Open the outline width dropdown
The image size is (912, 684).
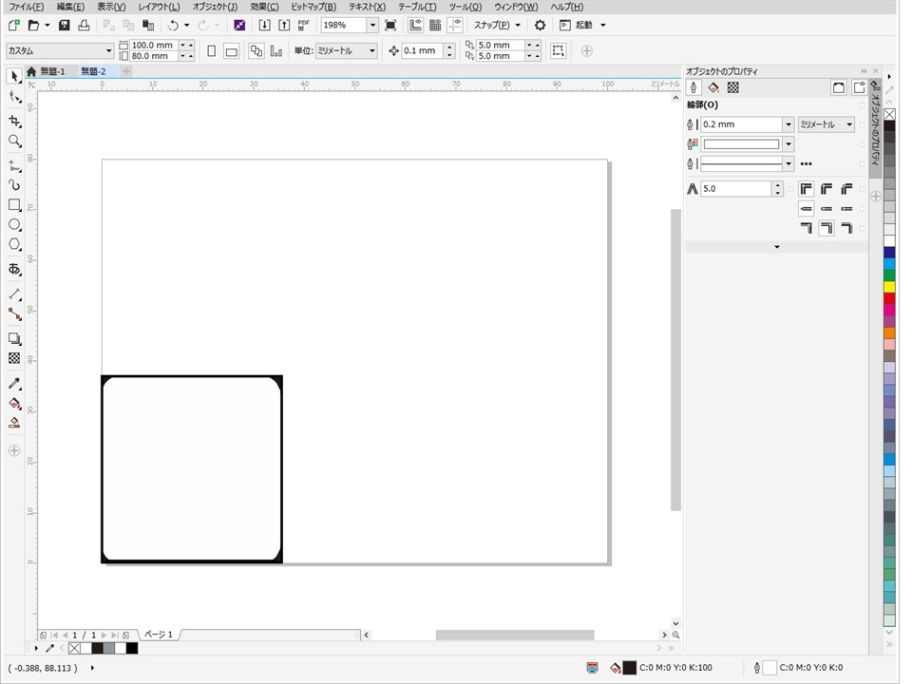tap(788, 124)
